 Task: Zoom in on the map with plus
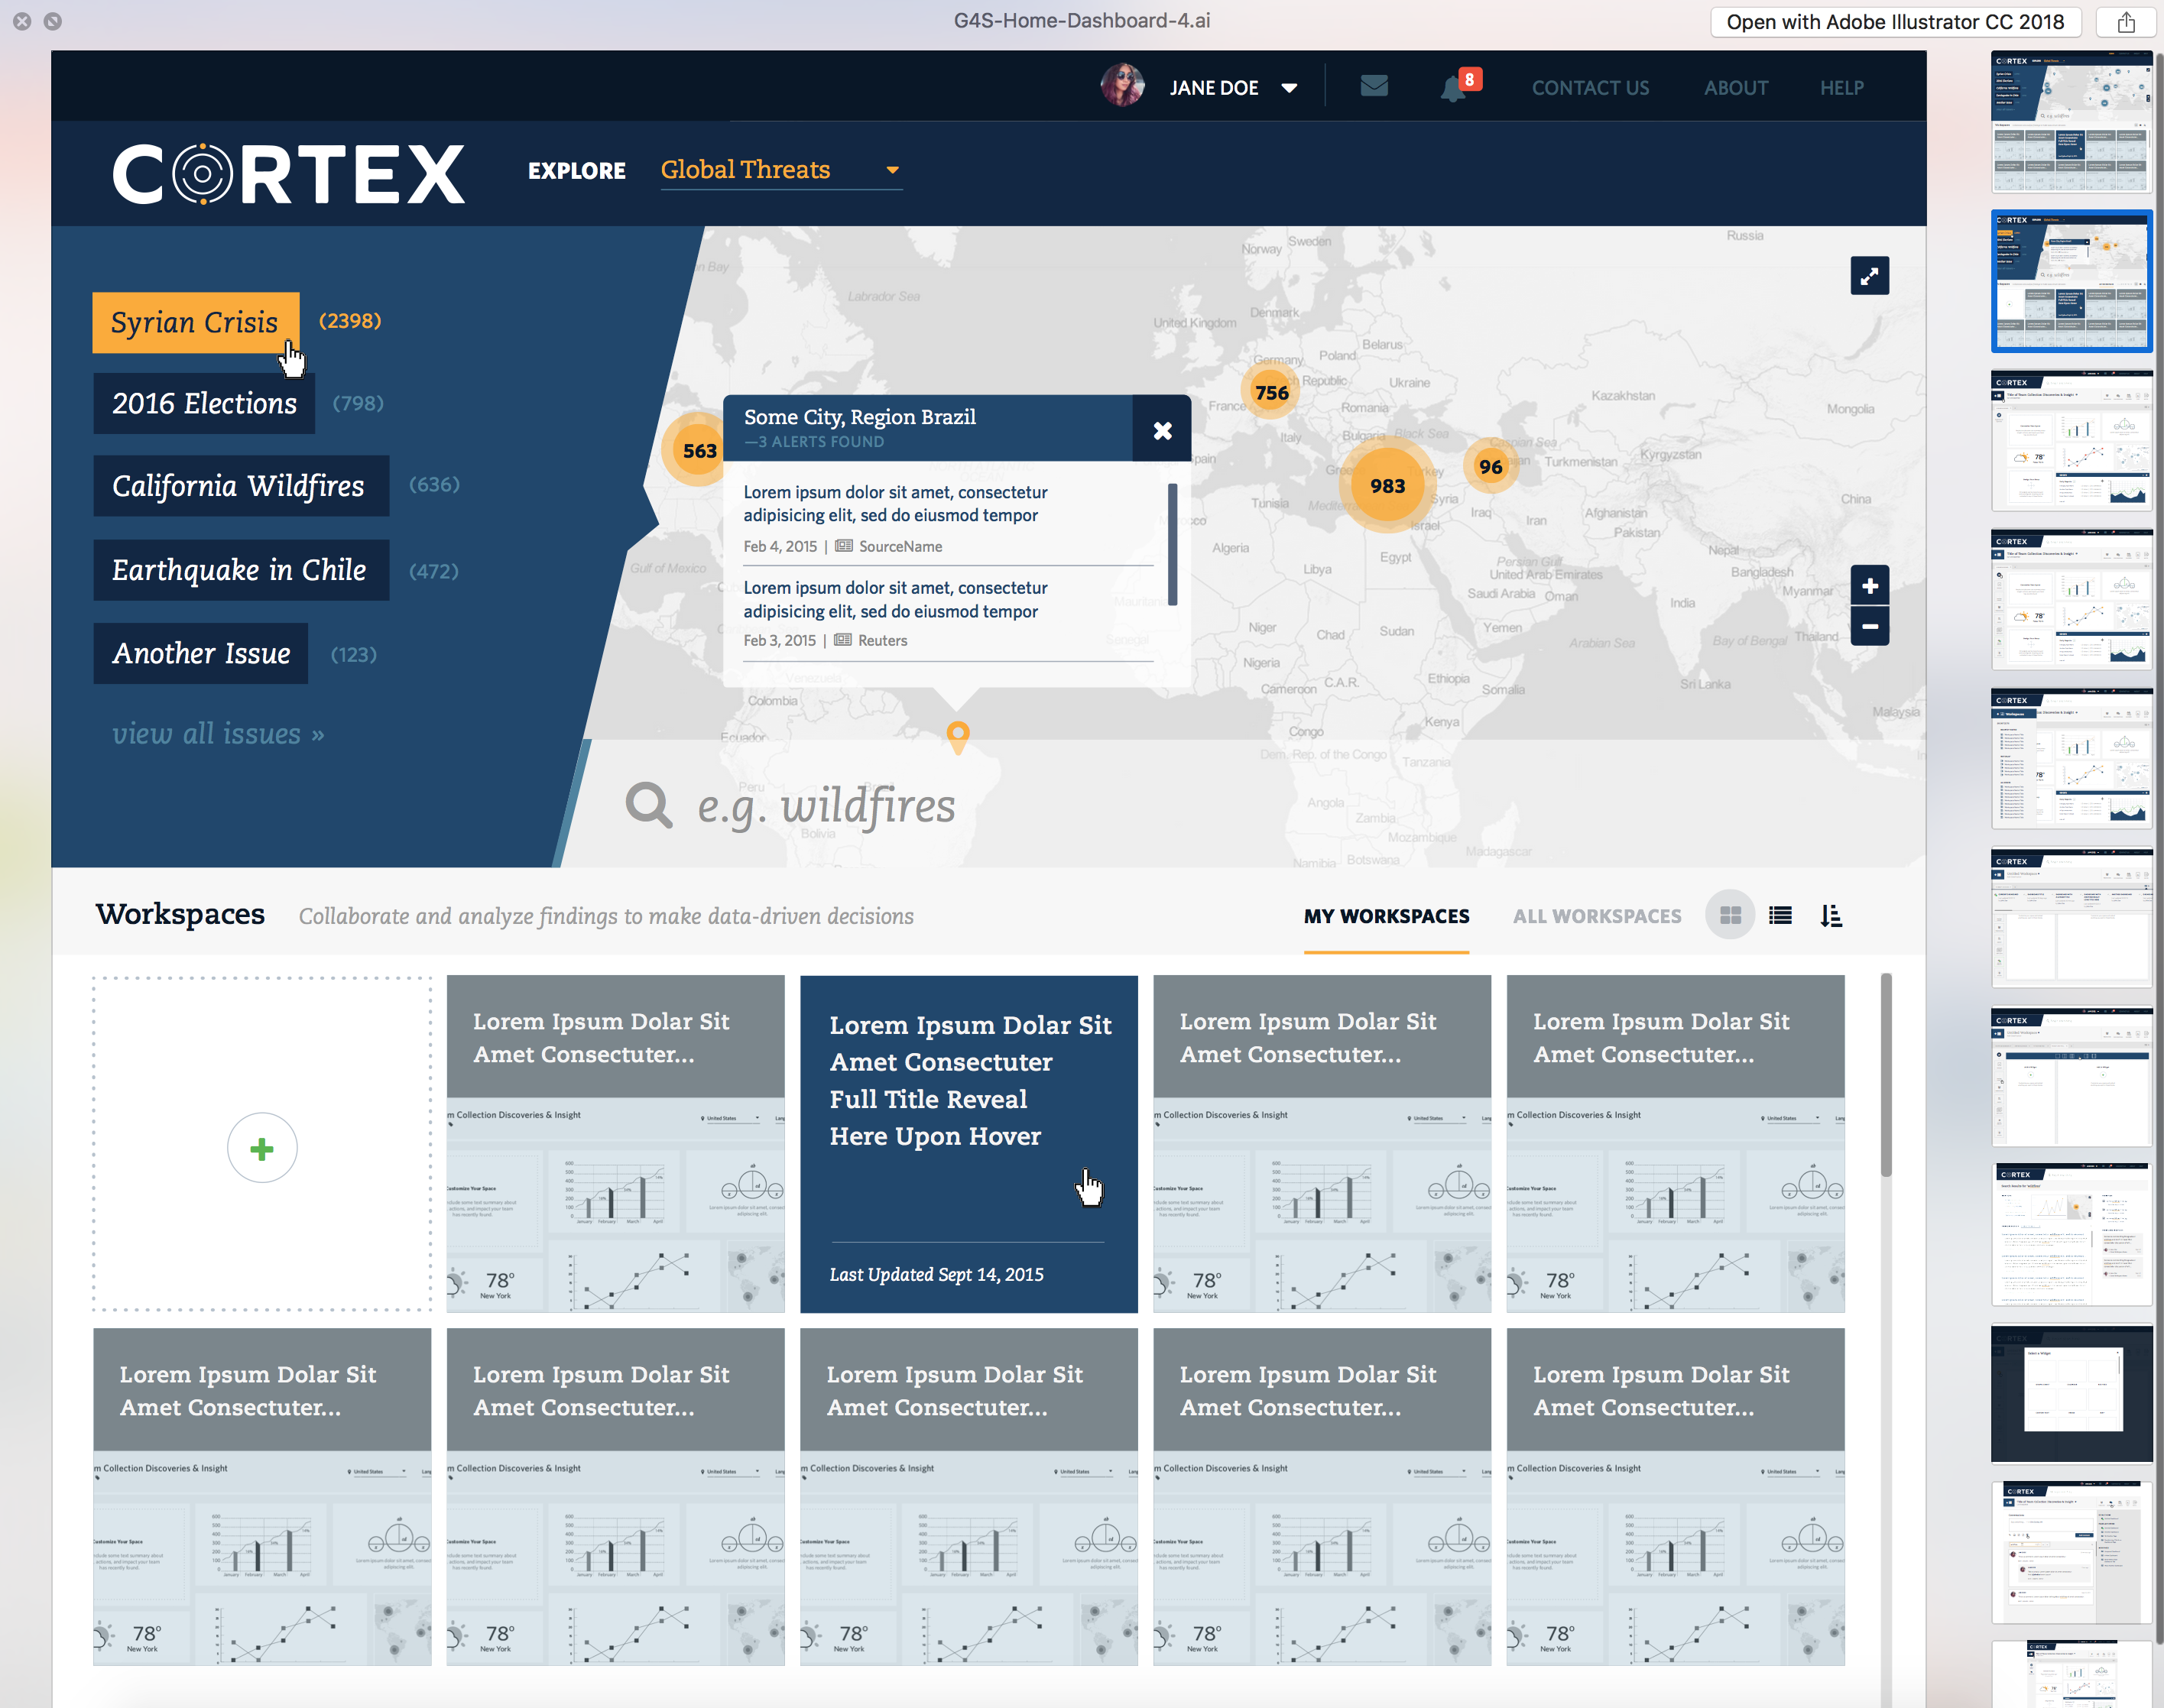[1869, 586]
